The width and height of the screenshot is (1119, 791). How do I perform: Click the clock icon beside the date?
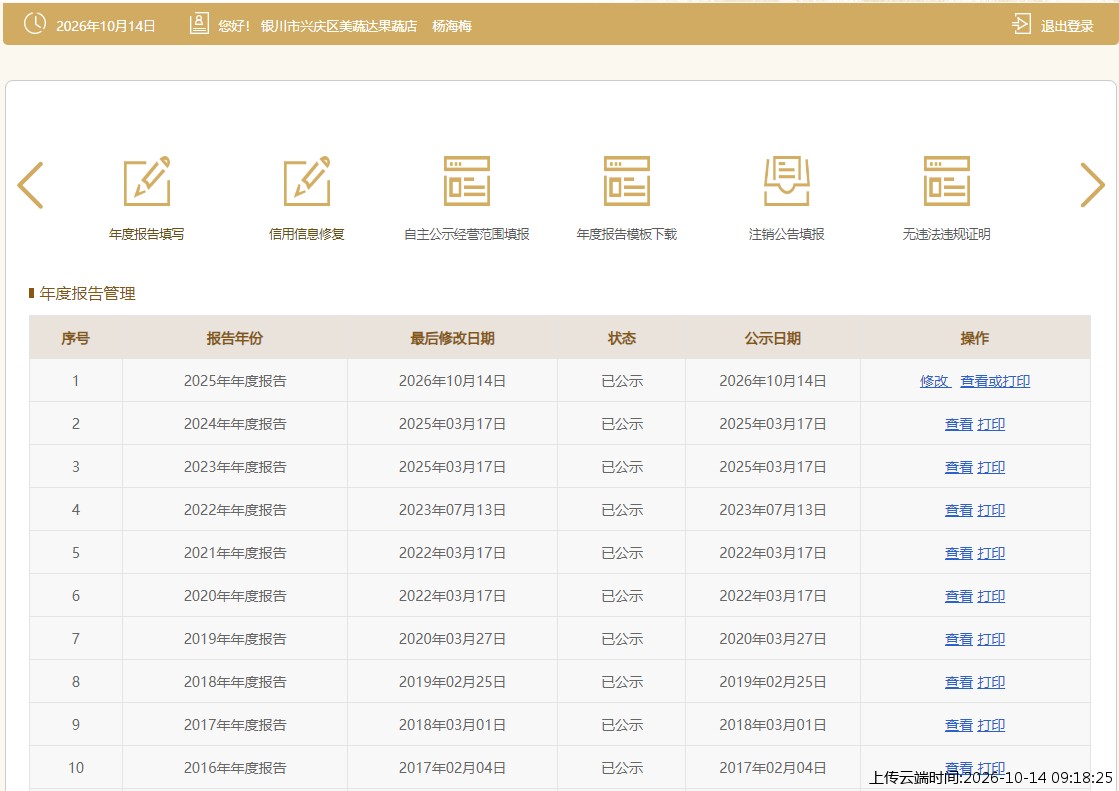pyautogui.click(x=34, y=24)
